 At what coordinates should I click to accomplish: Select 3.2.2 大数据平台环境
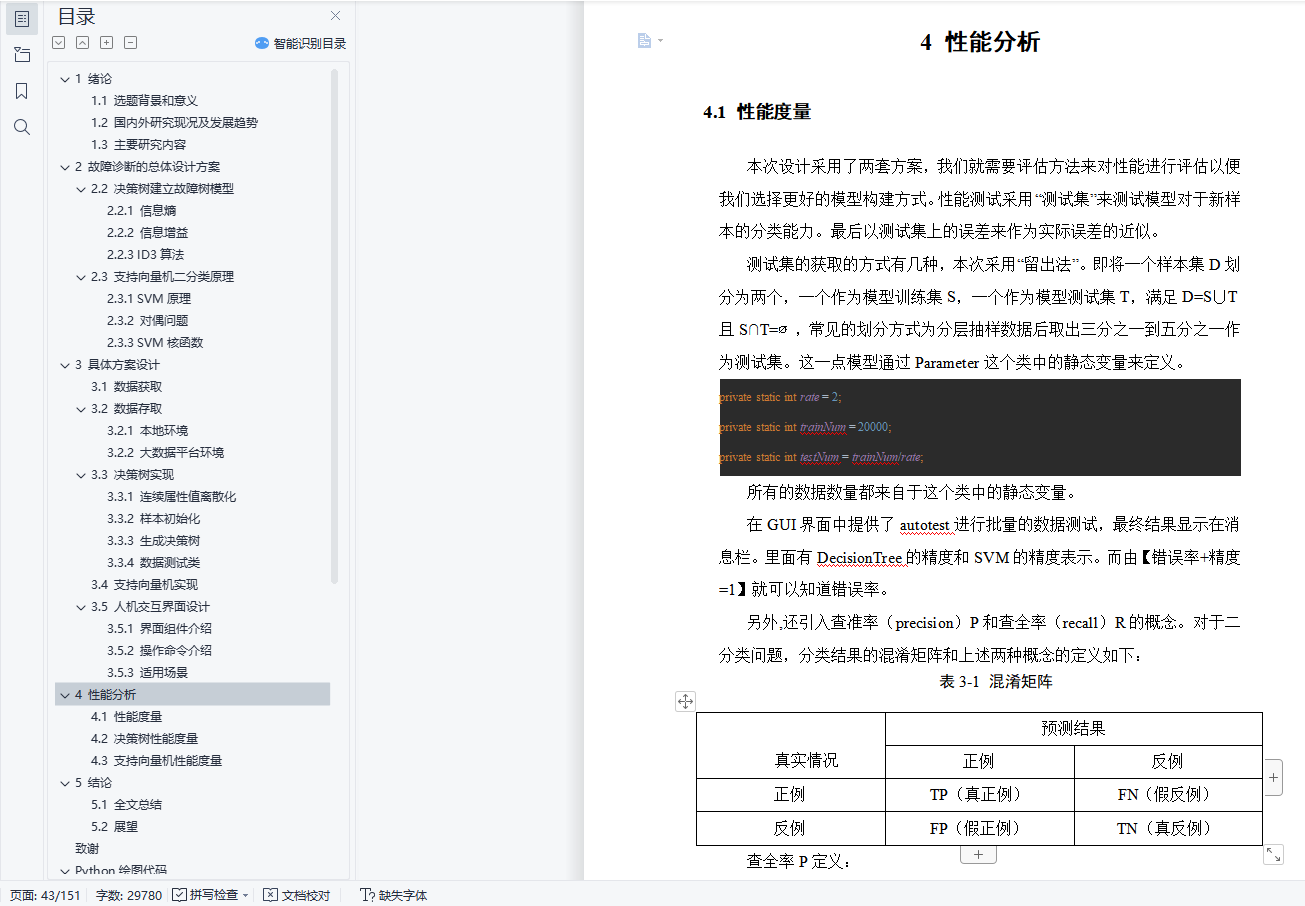[166, 453]
